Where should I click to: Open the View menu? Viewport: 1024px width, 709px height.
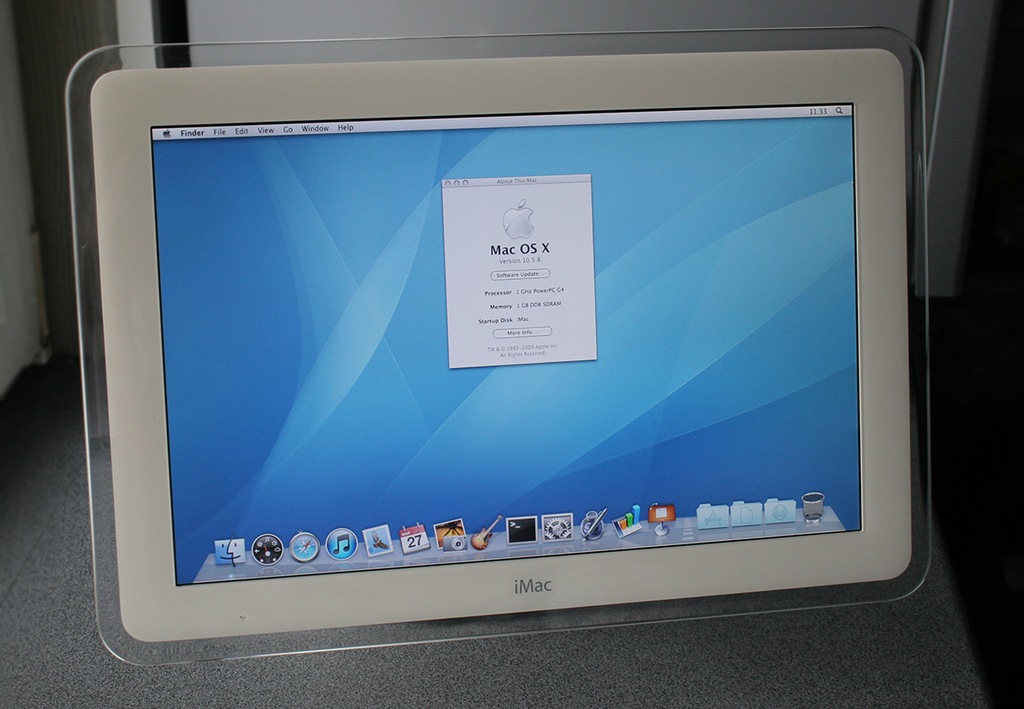pos(266,131)
